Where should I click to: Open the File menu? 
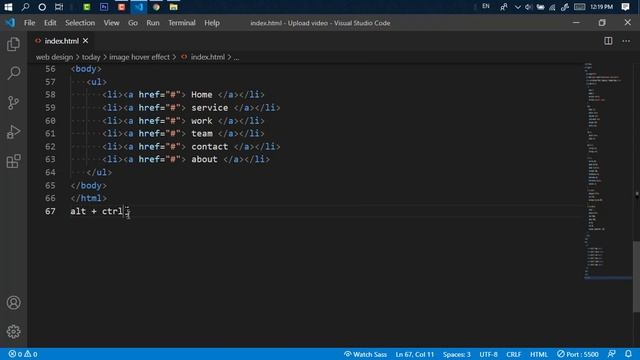(x=29, y=23)
